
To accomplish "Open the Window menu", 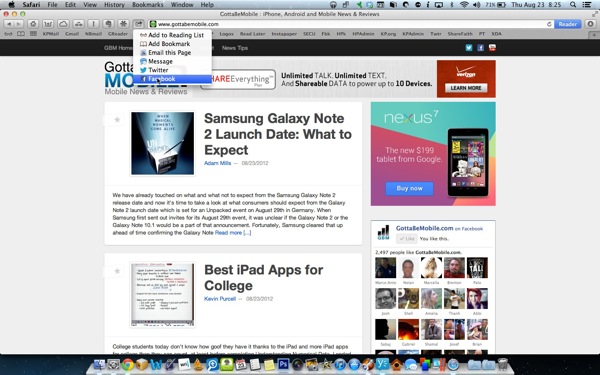I will (182, 5).
